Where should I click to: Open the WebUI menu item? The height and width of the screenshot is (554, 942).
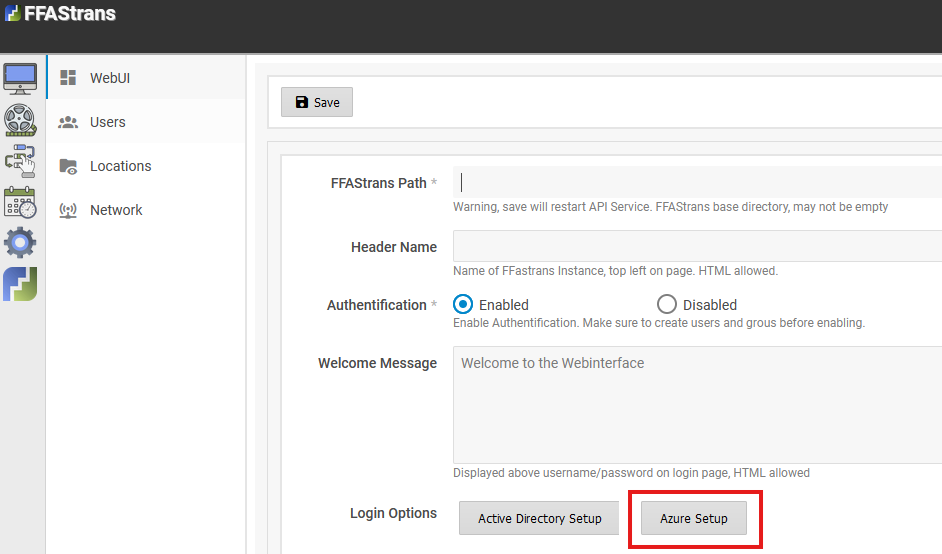147,78
